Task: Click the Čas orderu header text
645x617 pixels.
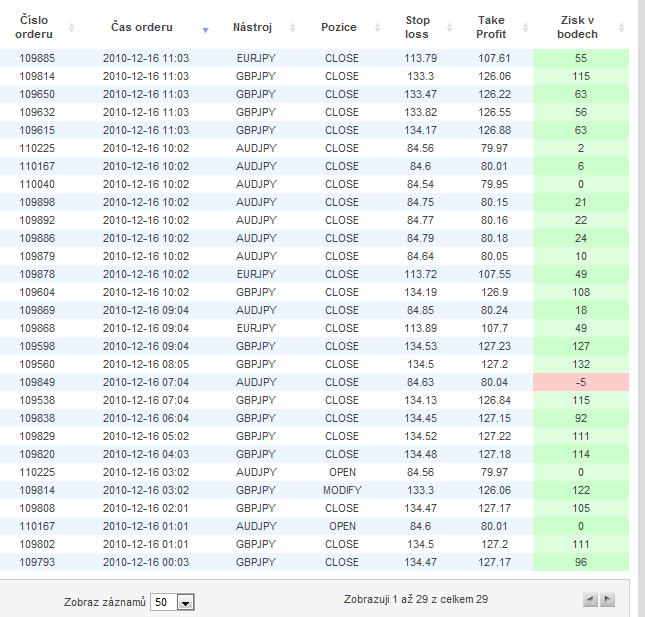Action: click(x=141, y=27)
